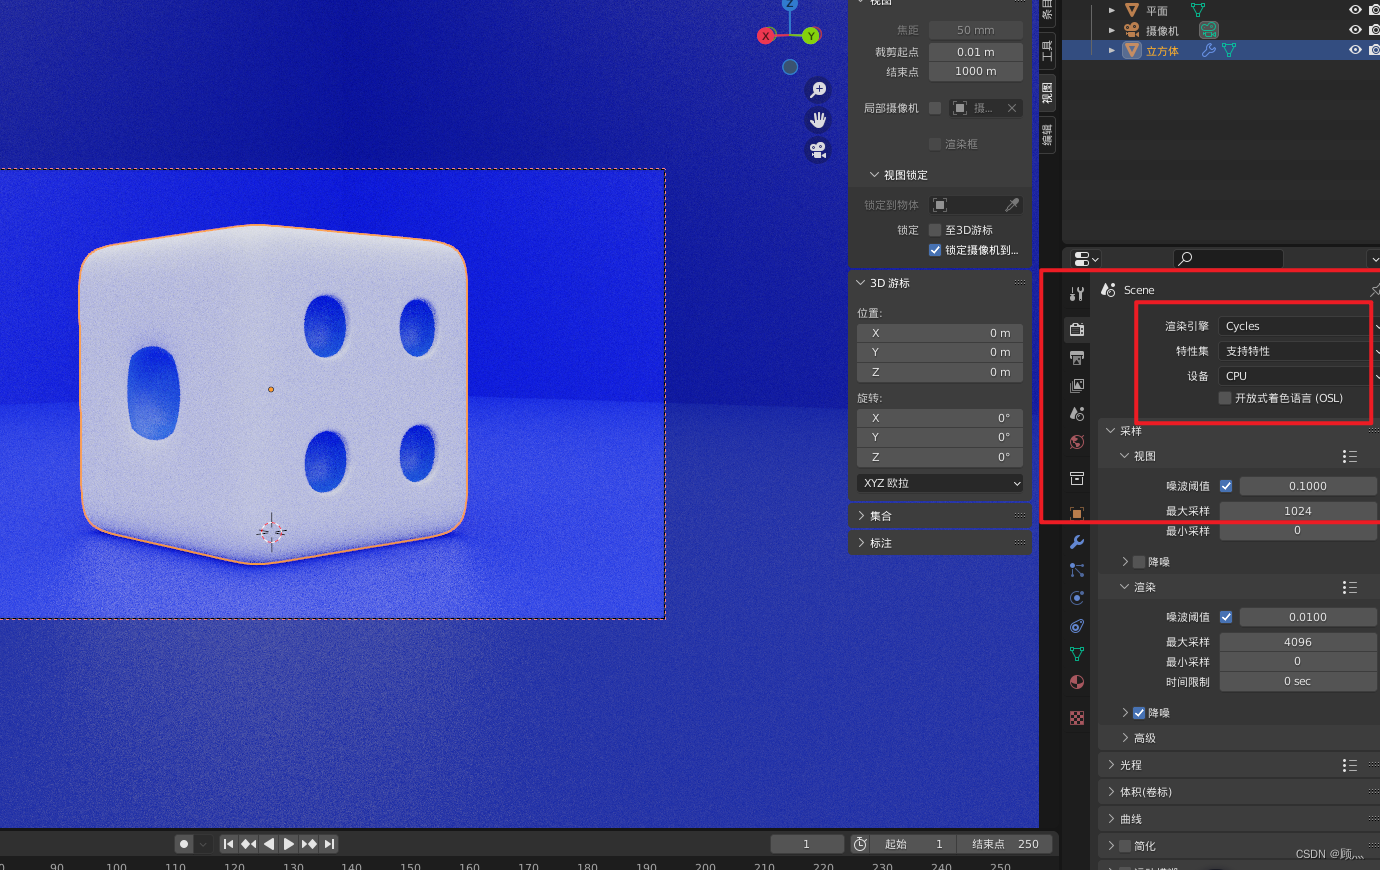Click the pan view hand icon
1380x870 pixels.
click(818, 120)
